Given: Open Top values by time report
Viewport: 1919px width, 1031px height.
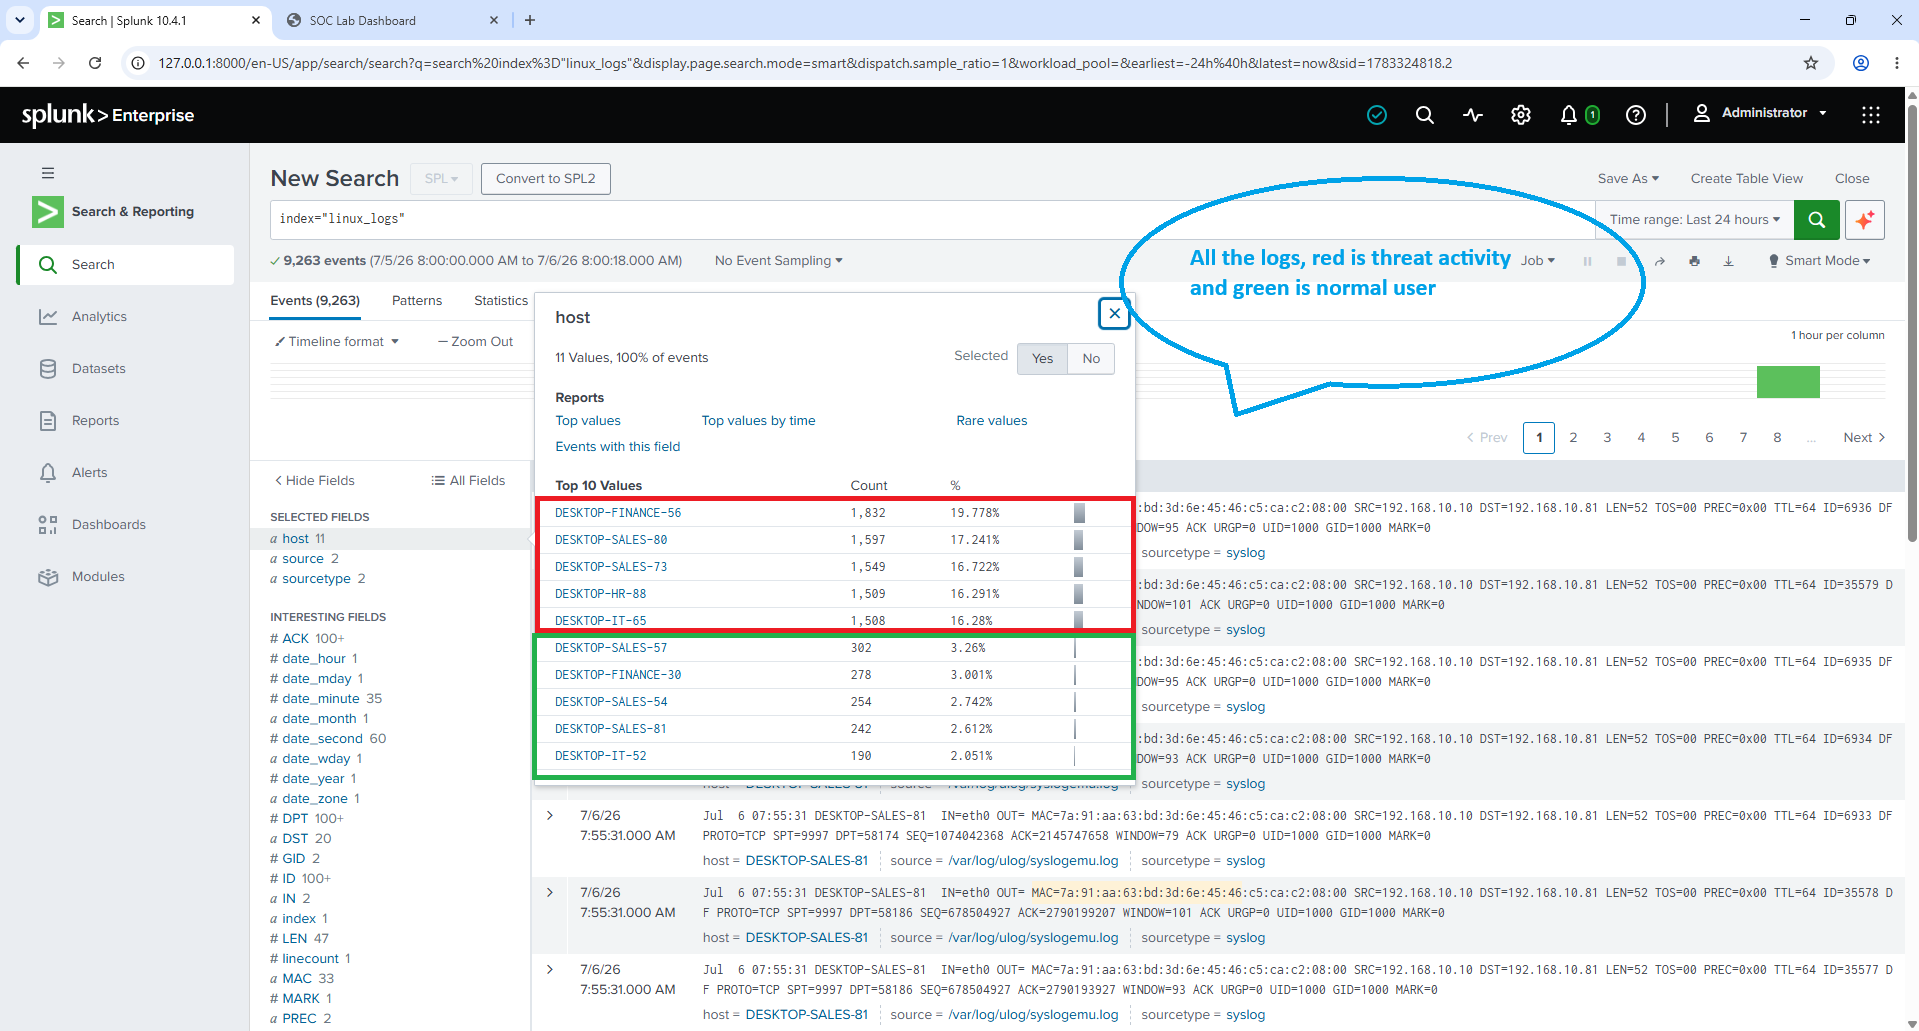Looking at the screenshot, I should point(758,421).
